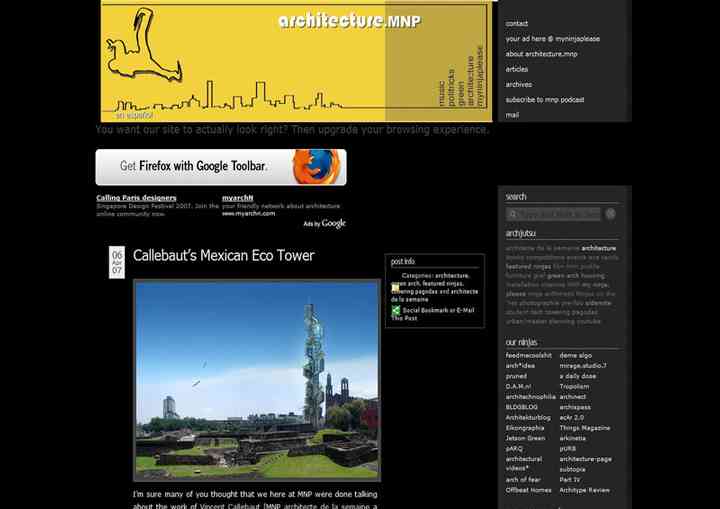Open 'a daily dose' blog link
This screenshot has width=720, height=509.
tap(578, 376)
